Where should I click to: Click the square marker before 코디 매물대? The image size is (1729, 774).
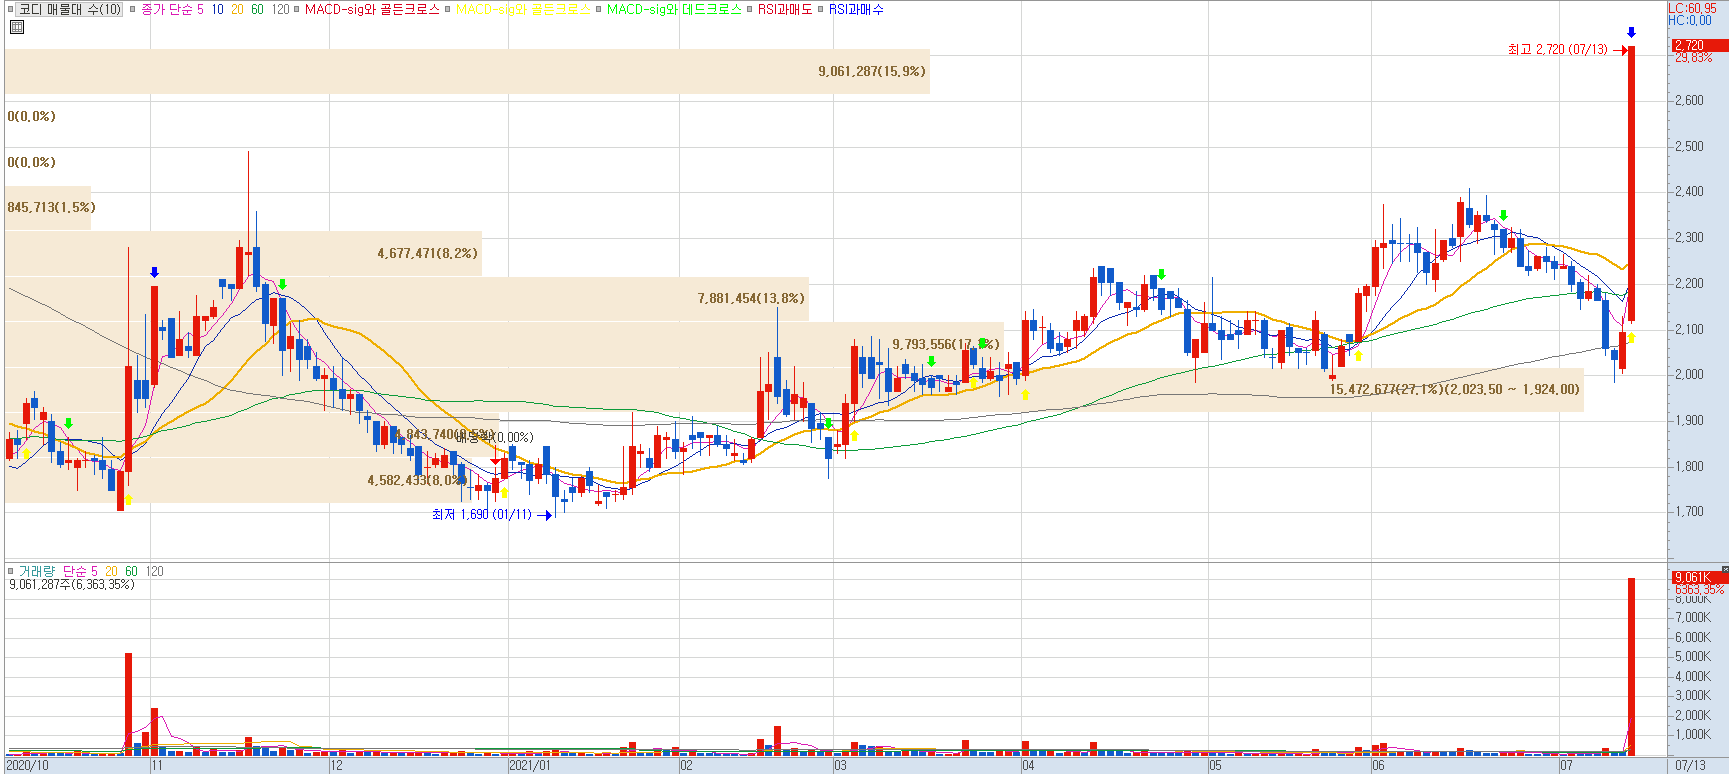tap(11, 10)
